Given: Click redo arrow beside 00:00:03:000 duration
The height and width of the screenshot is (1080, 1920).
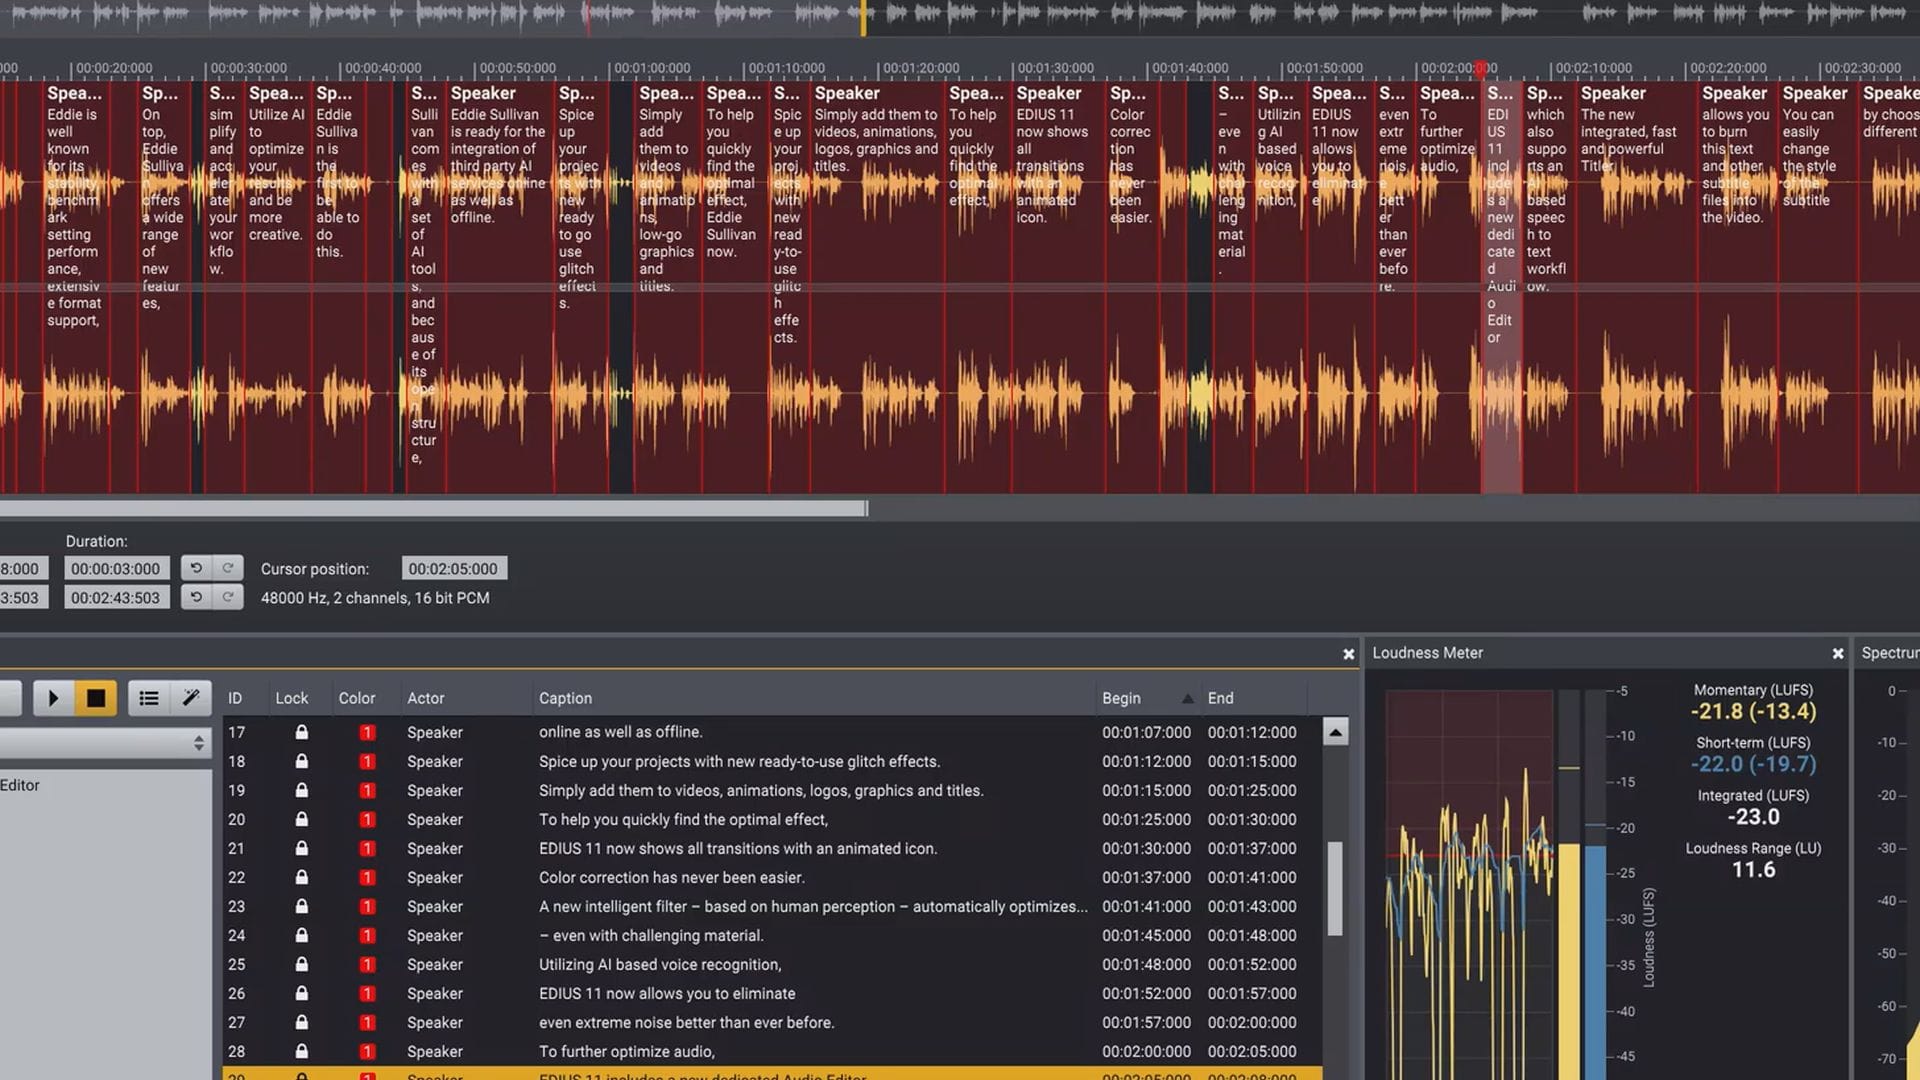Looking at the screenshot, I should tap(228, 568).
